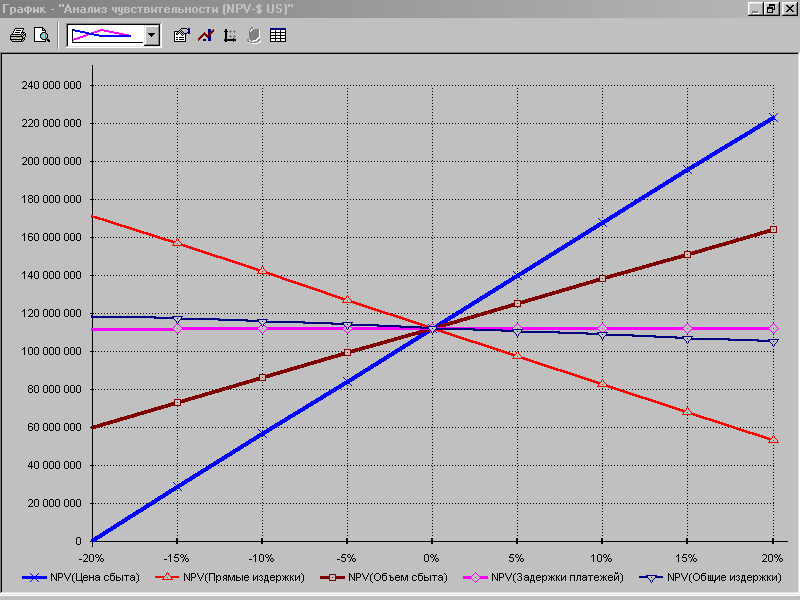Screen dimensions: 800x600
Task: Click the x-axis label -5%
Action: click(x=346, y=558)
